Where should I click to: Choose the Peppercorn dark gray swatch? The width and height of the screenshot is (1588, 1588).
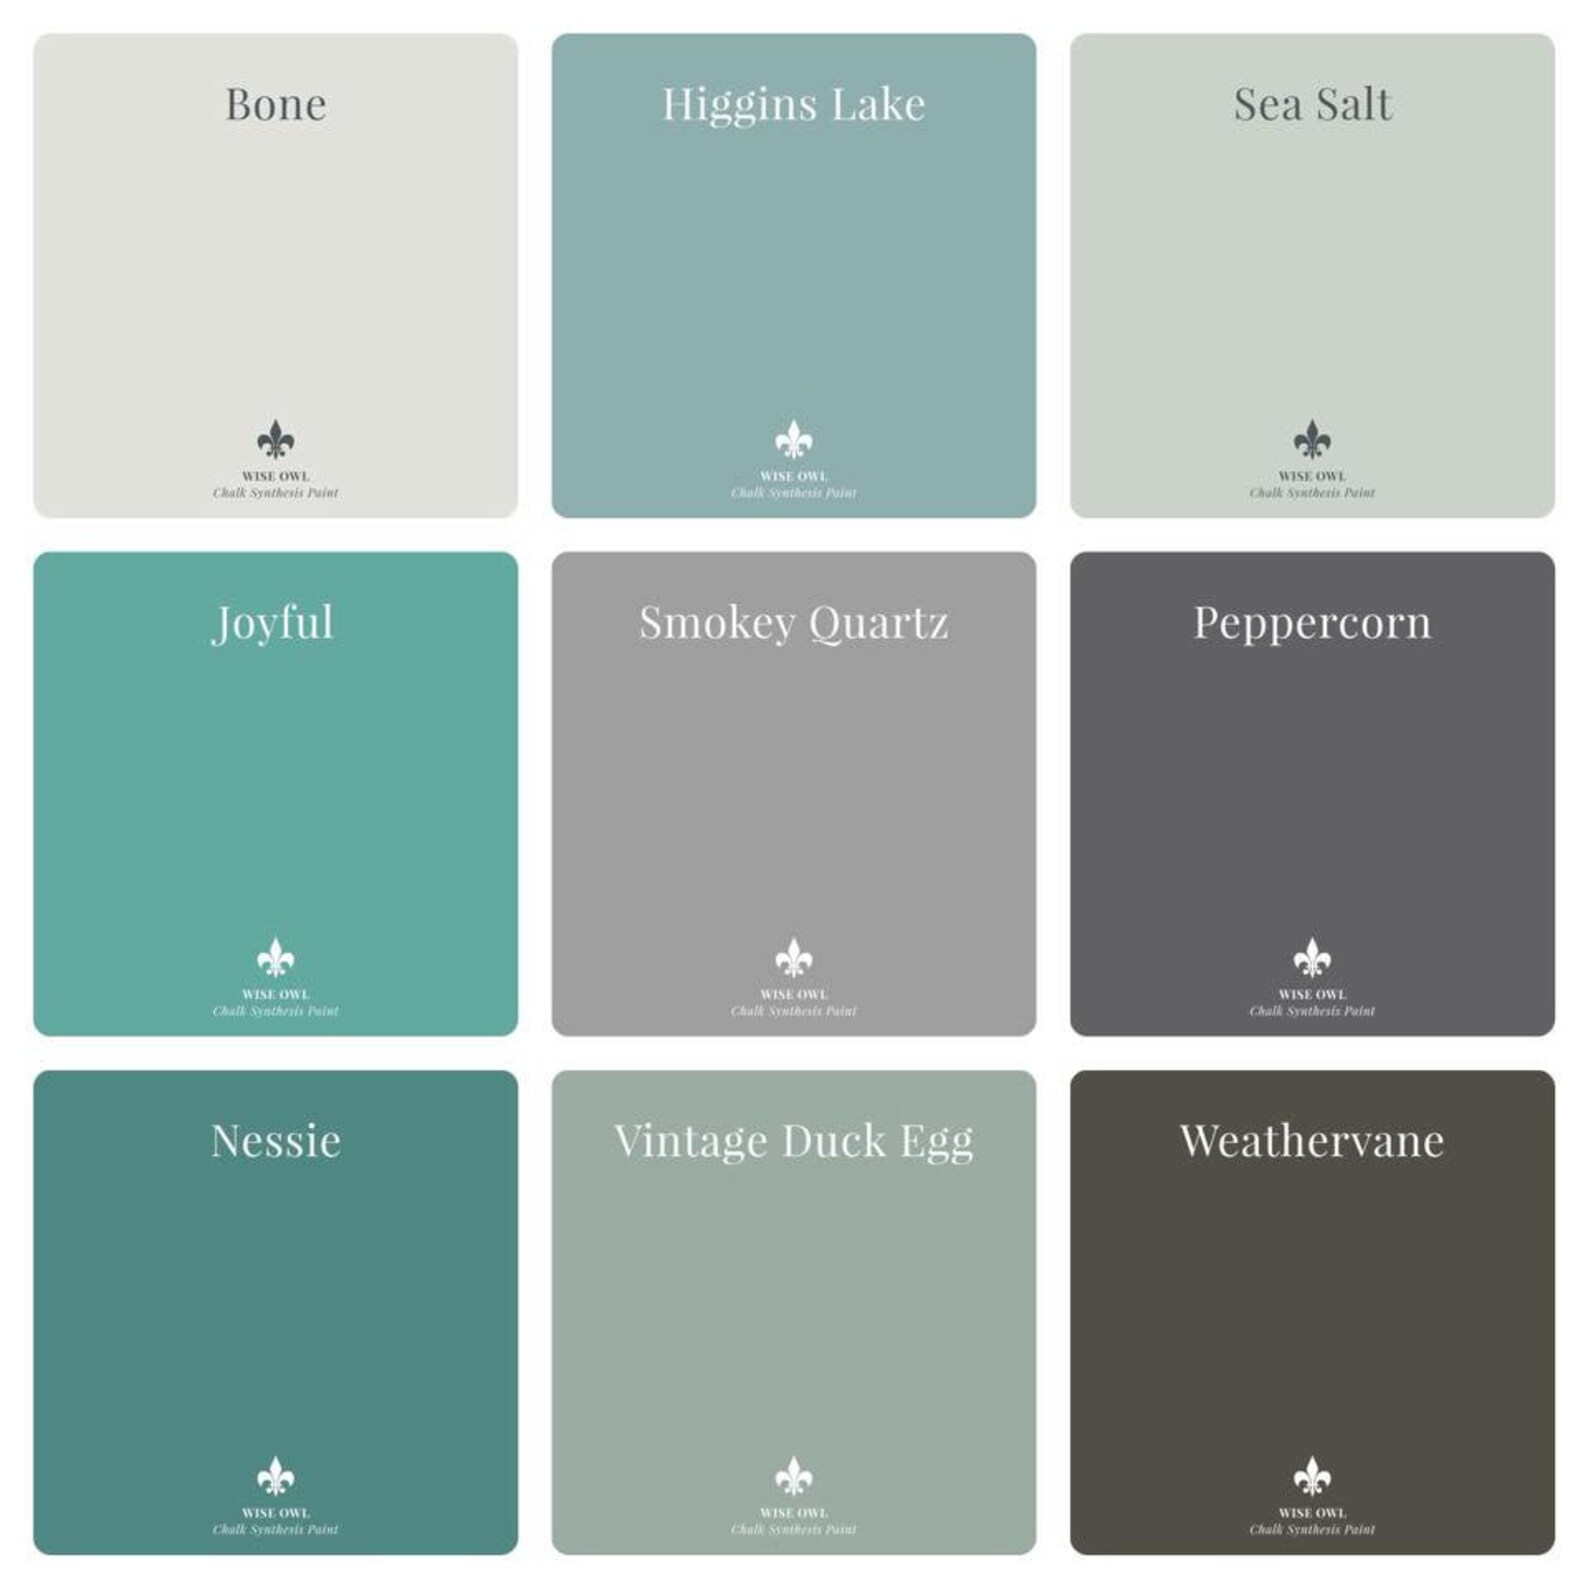coord(1312,793)
